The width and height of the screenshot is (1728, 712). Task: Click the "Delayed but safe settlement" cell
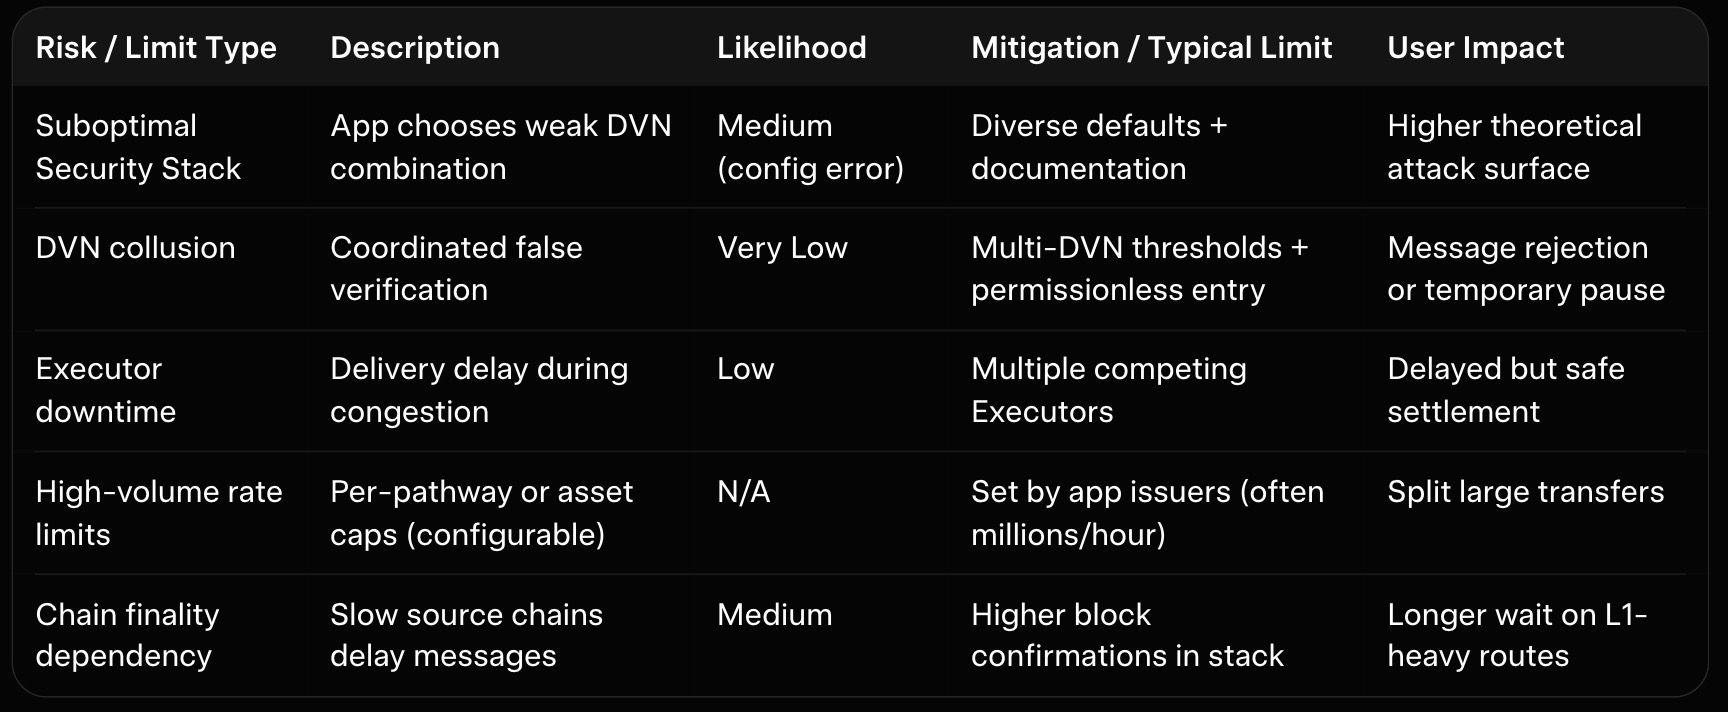[x=1505, y=390]
